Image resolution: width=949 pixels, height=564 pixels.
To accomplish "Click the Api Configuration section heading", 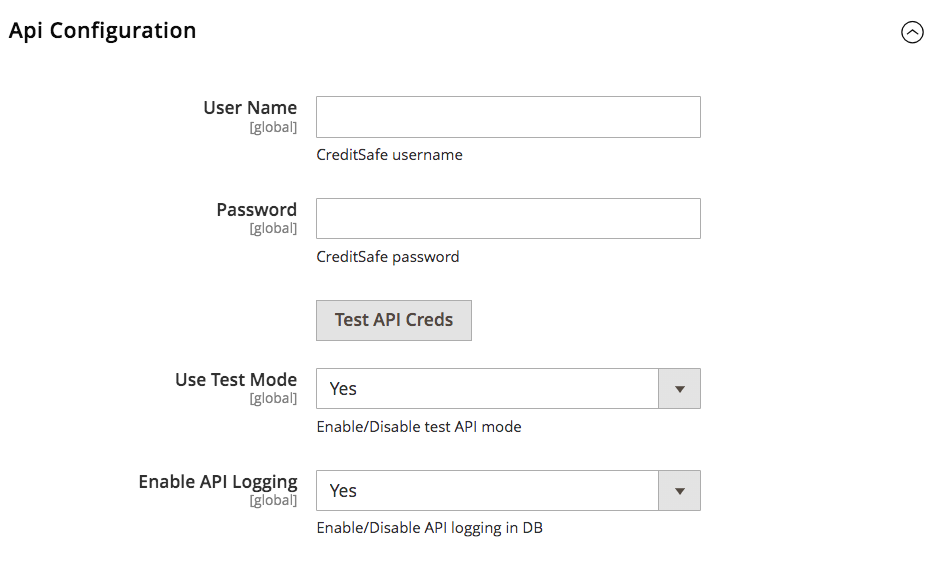I will pyautogui.click(x=103, y=31).
